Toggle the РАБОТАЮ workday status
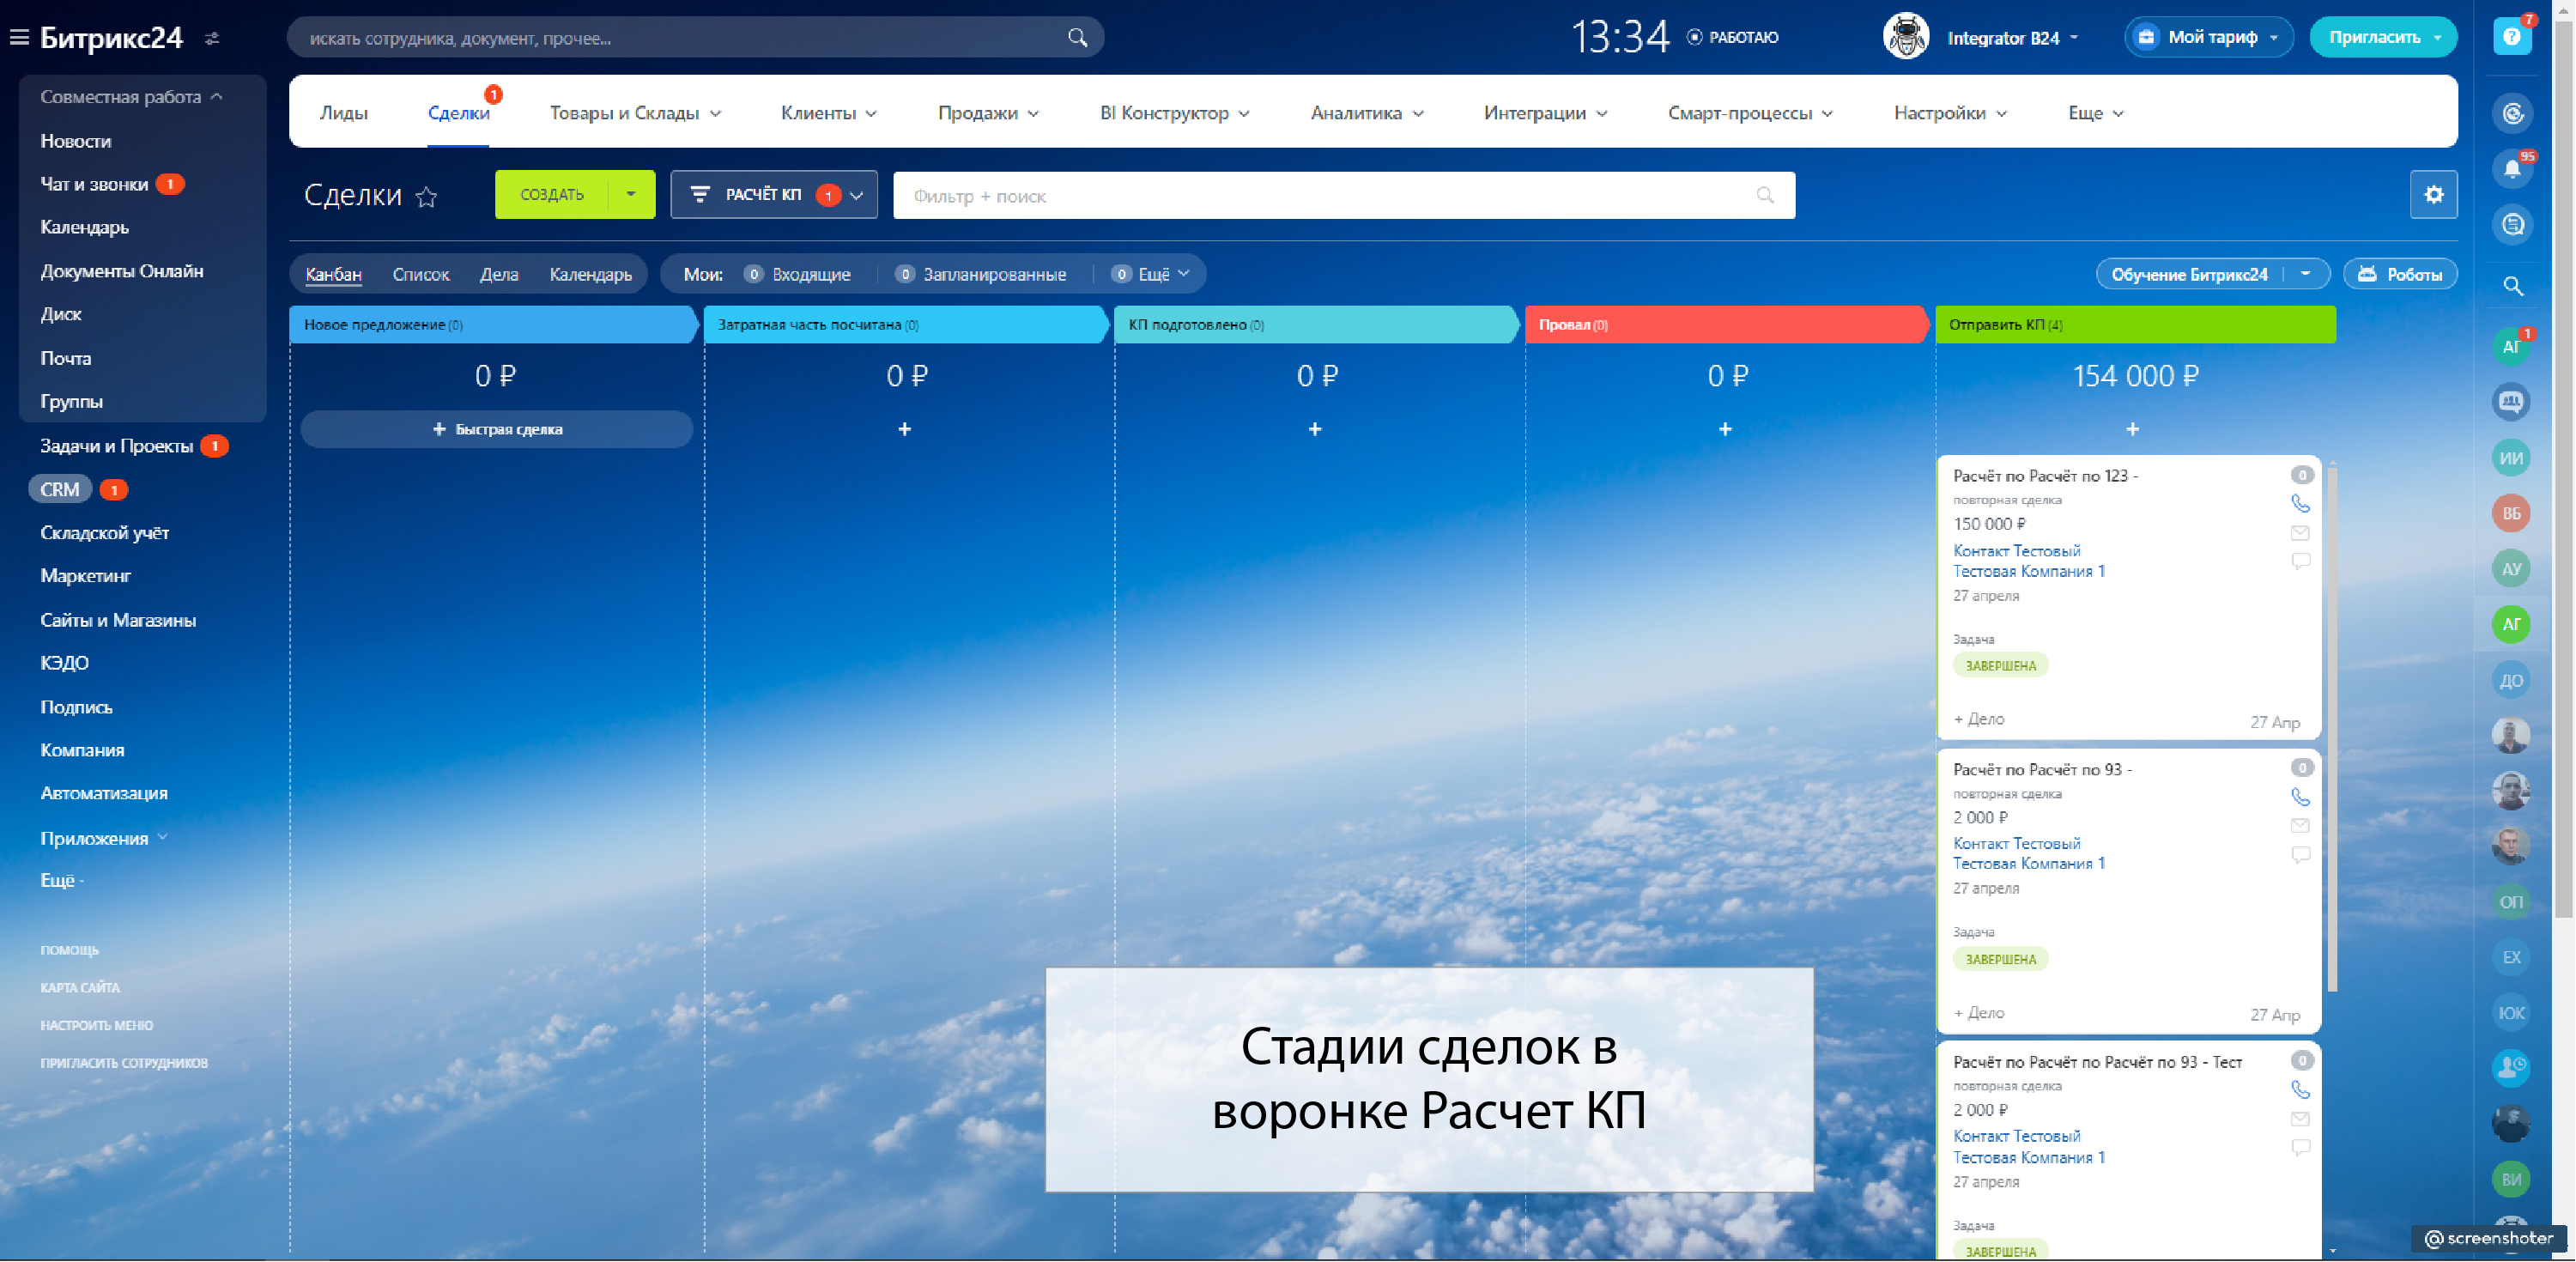Screen dimensions: 2576x1262 coord(1733,38)
